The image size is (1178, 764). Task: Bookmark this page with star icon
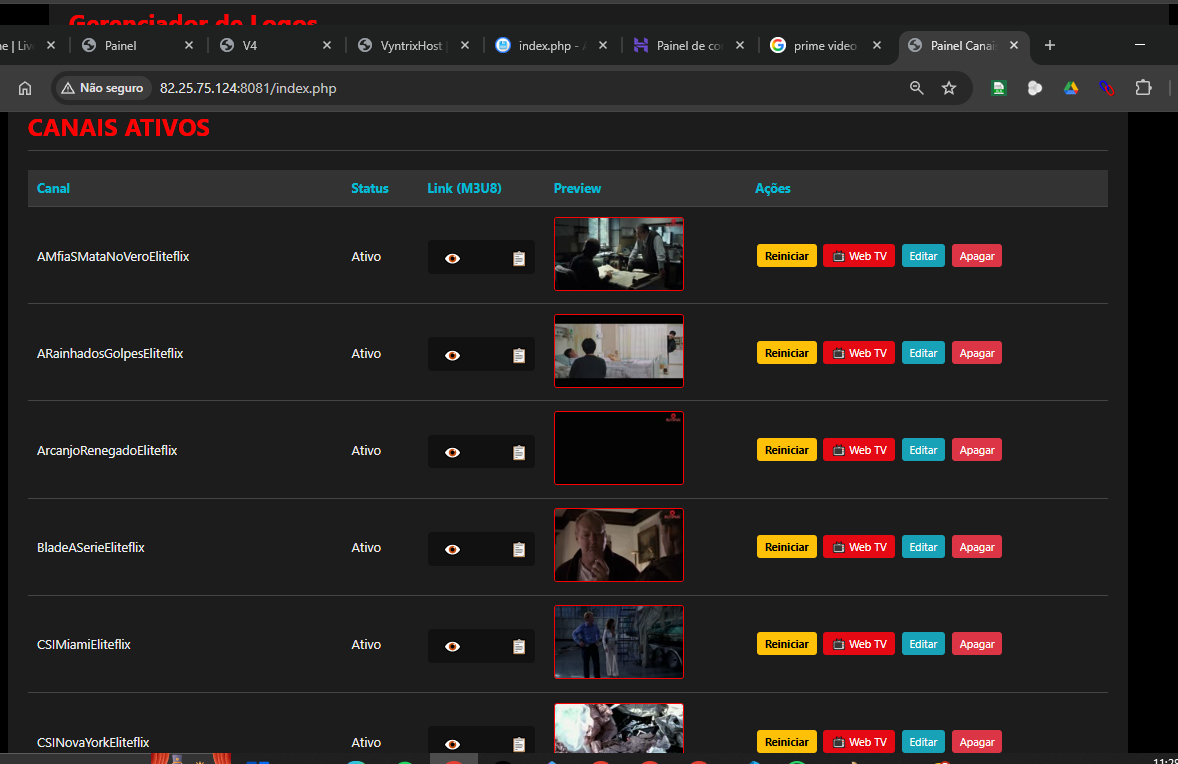coord(948,88)
